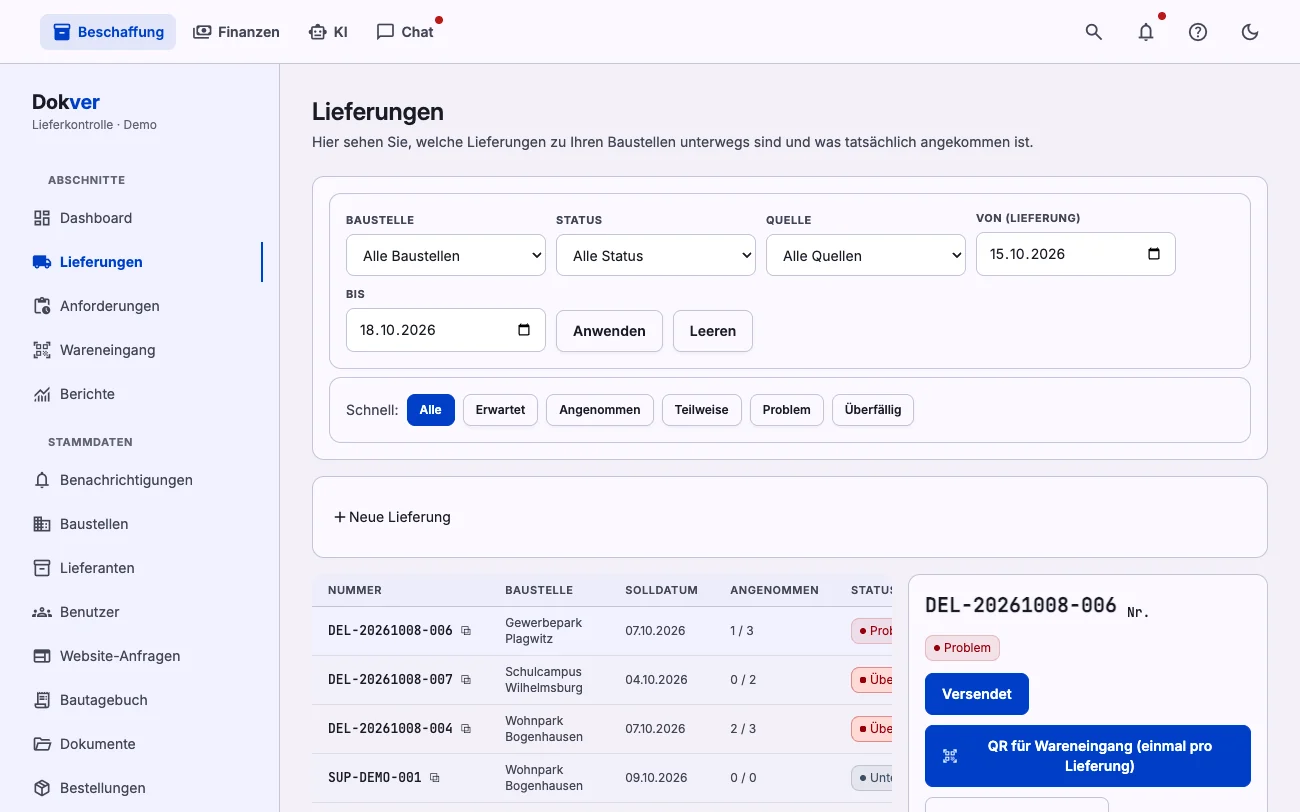Select the Alle quick filter

(431, 410)
